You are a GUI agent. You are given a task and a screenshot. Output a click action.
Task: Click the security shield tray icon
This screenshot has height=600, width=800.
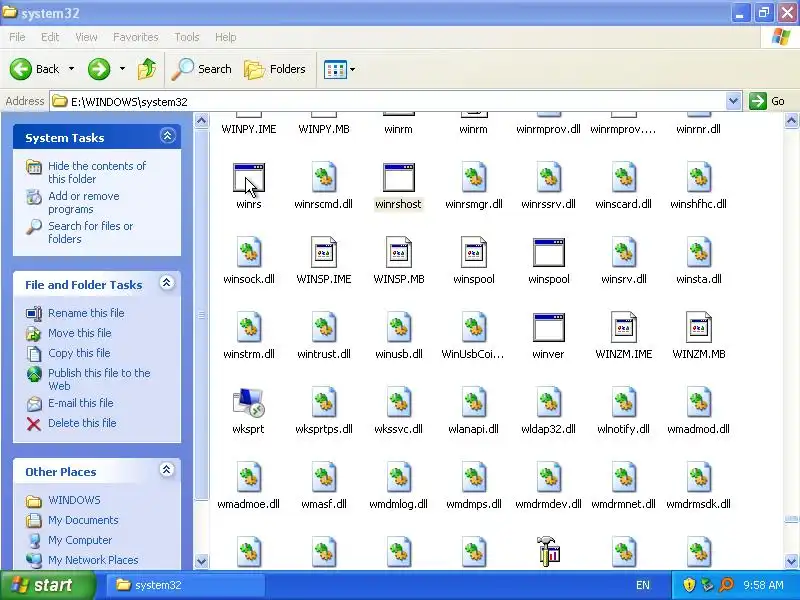(689, 585)
